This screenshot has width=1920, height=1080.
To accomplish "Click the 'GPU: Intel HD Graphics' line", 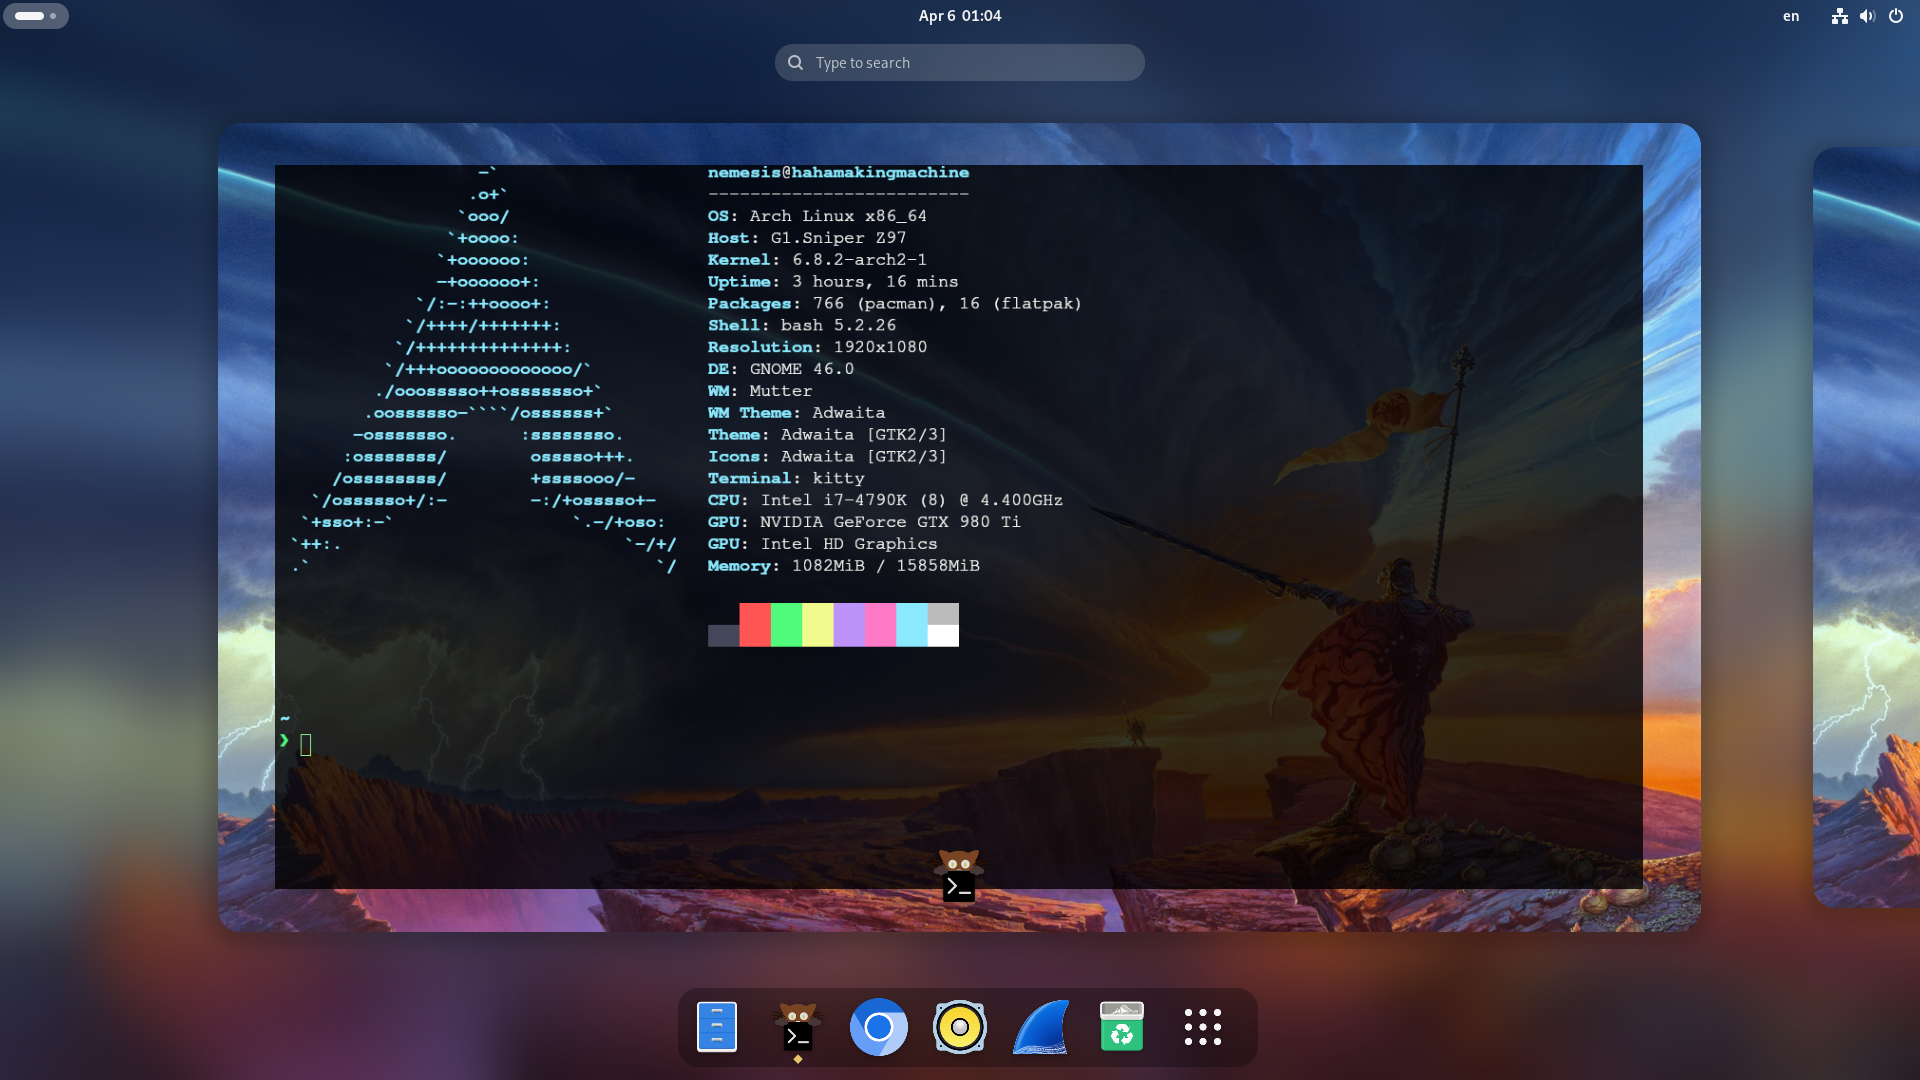I will [822, 544].
